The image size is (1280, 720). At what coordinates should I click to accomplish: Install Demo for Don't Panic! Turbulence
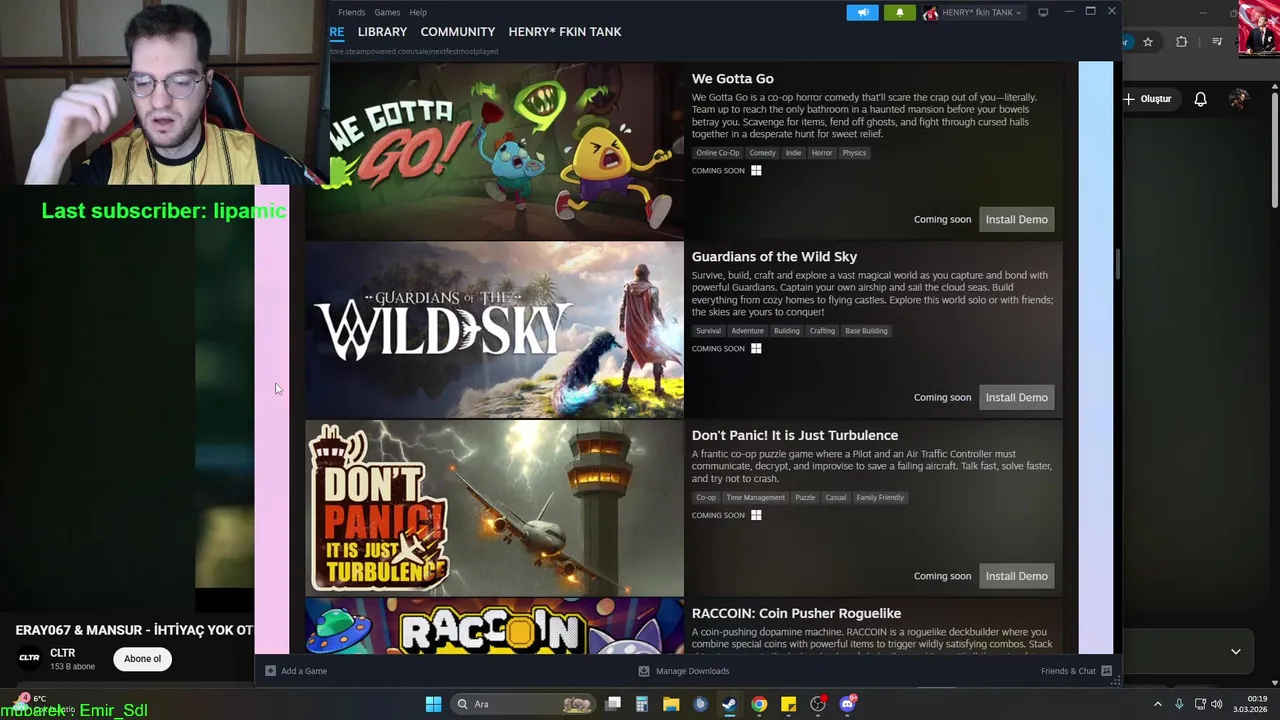[1016, 576]
